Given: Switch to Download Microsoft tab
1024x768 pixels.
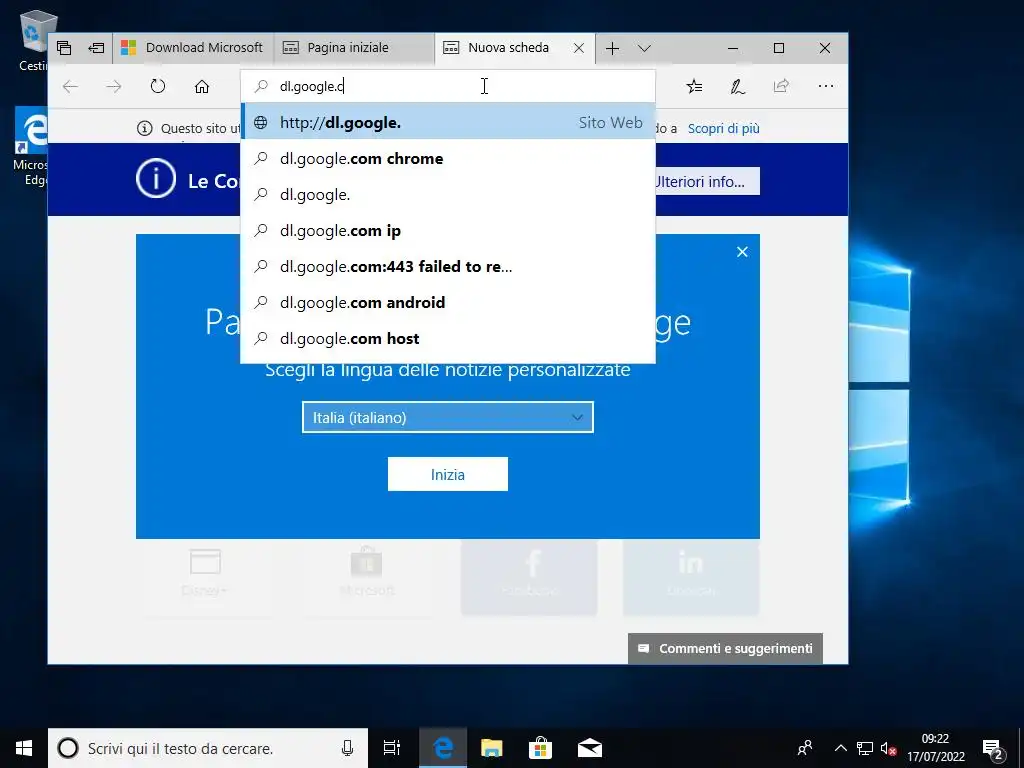Looking at the screenshot, I should click(x=193, y=48).
